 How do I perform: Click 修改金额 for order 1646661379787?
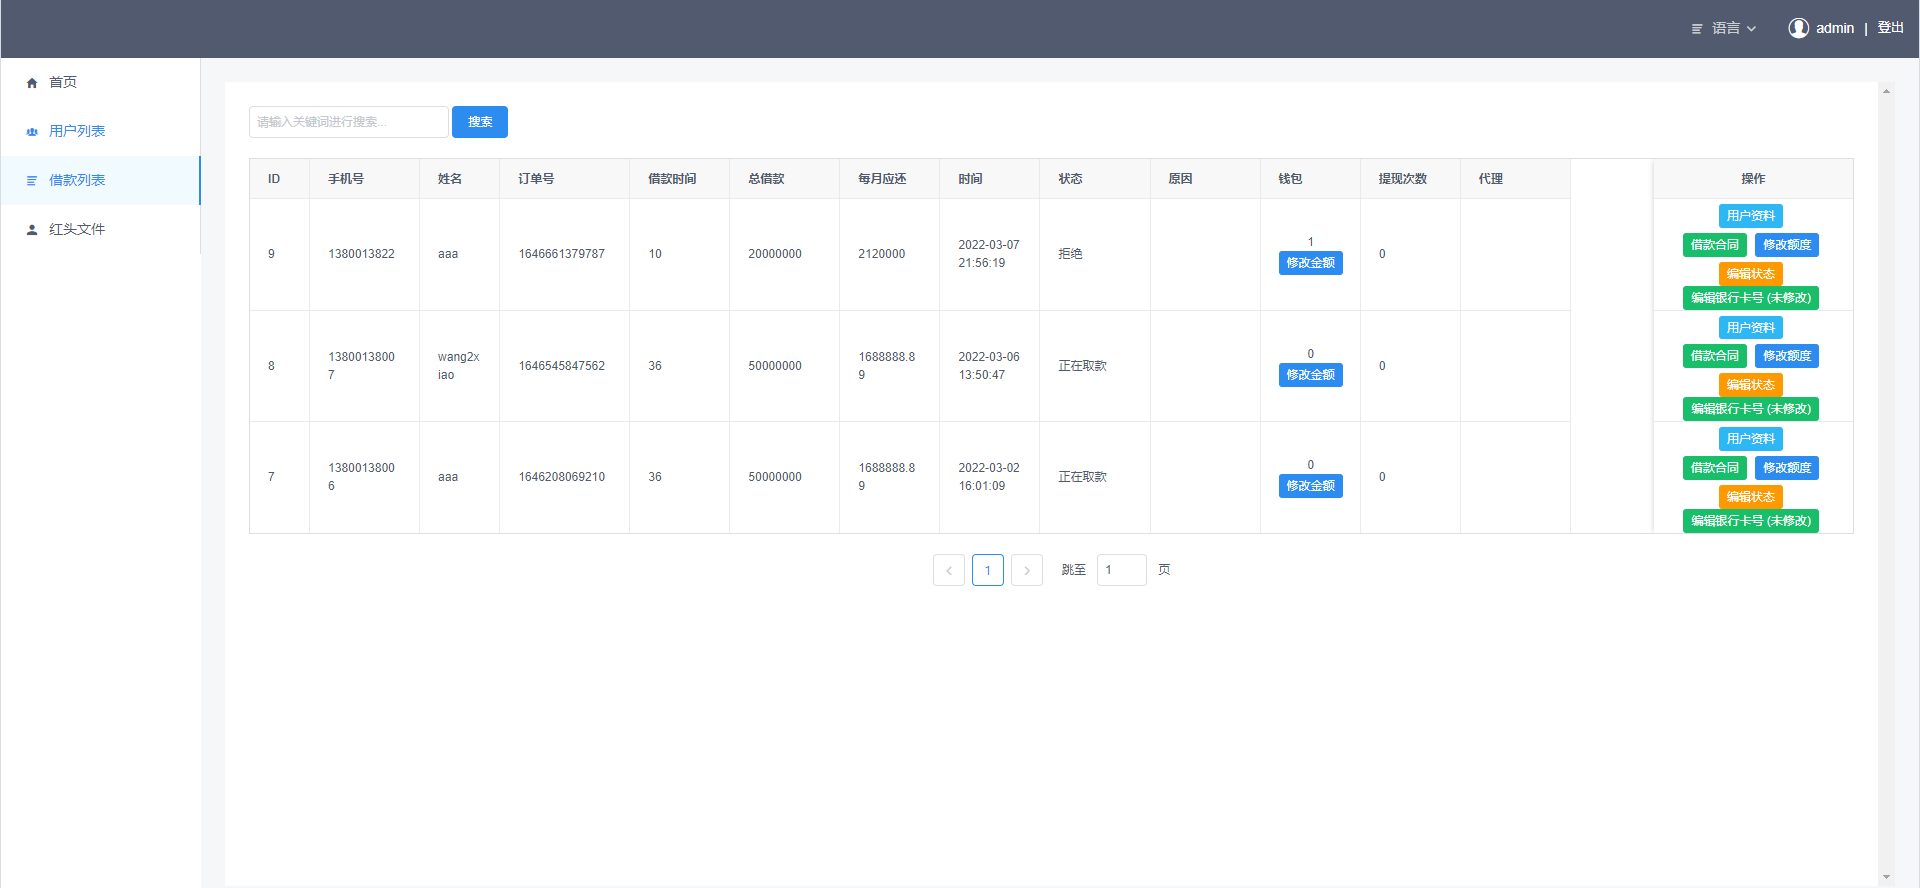click(1310, 263)
